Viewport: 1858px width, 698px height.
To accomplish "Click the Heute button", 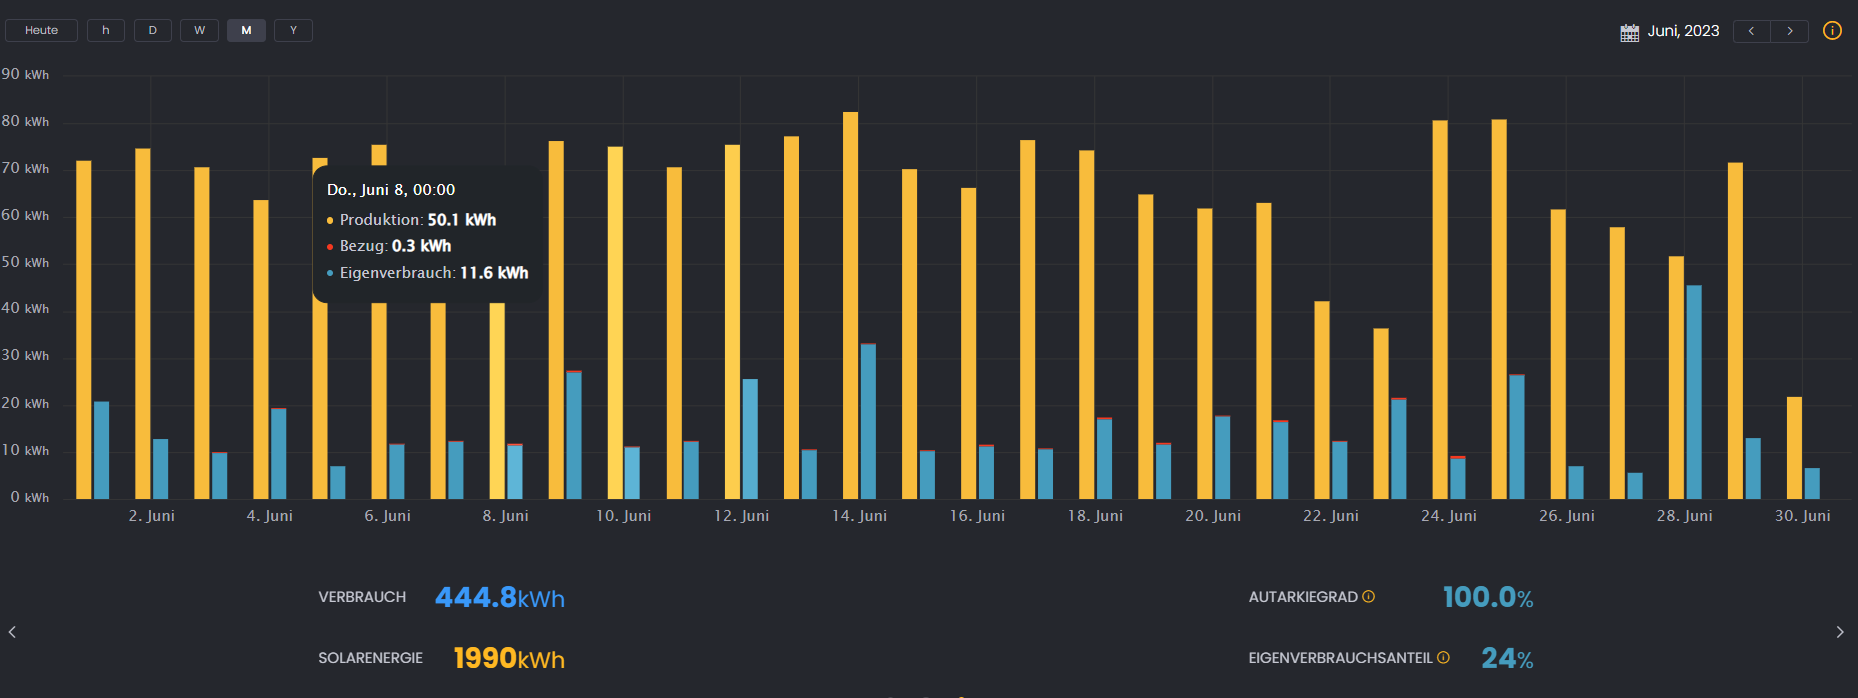I will click(41, 30).
